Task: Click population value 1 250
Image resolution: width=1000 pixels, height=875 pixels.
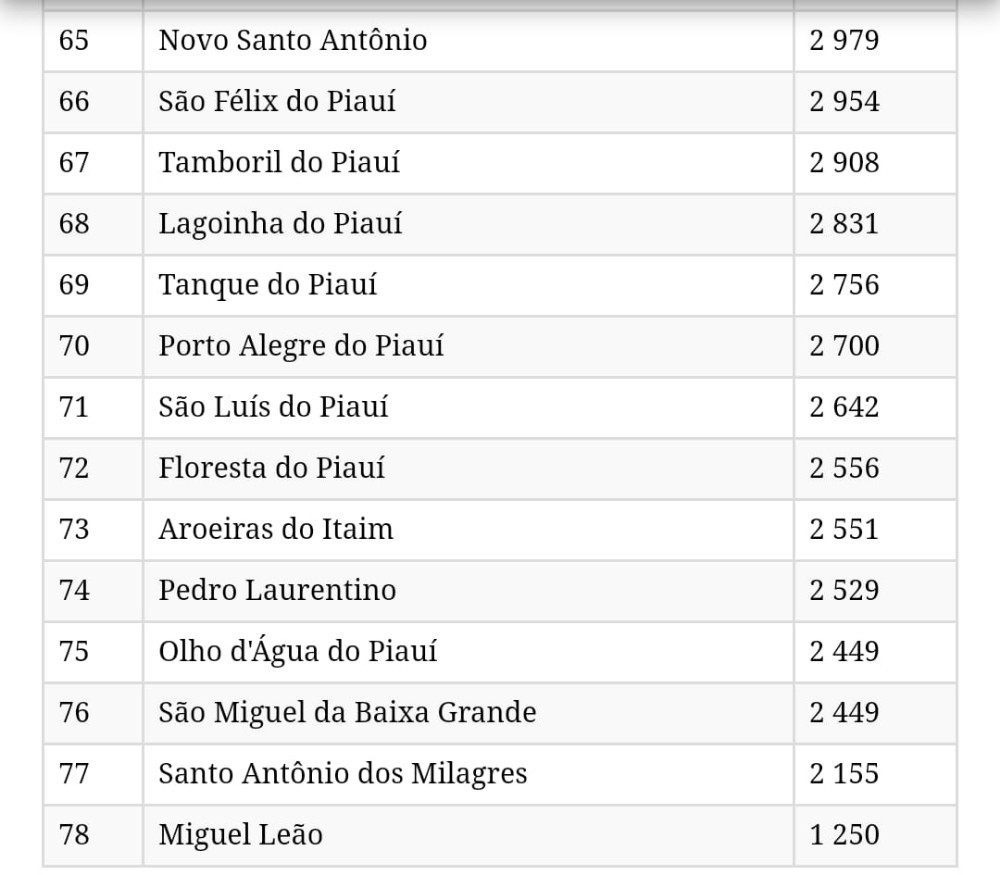Action: pos(844,835)
